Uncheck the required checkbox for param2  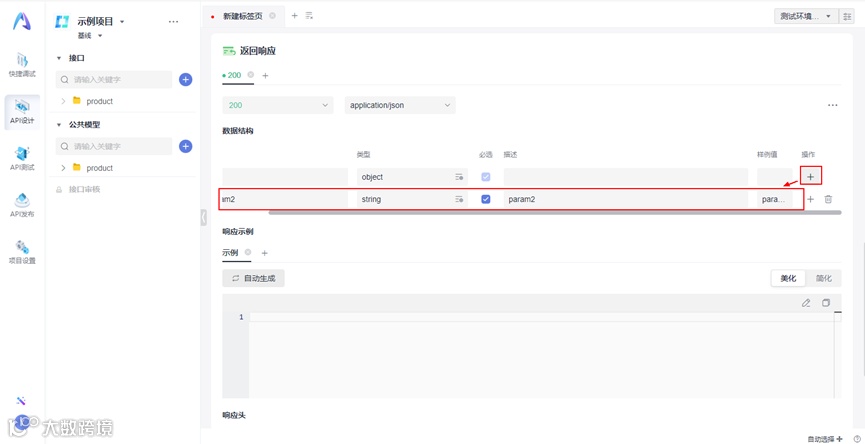[x=485, y=199]
